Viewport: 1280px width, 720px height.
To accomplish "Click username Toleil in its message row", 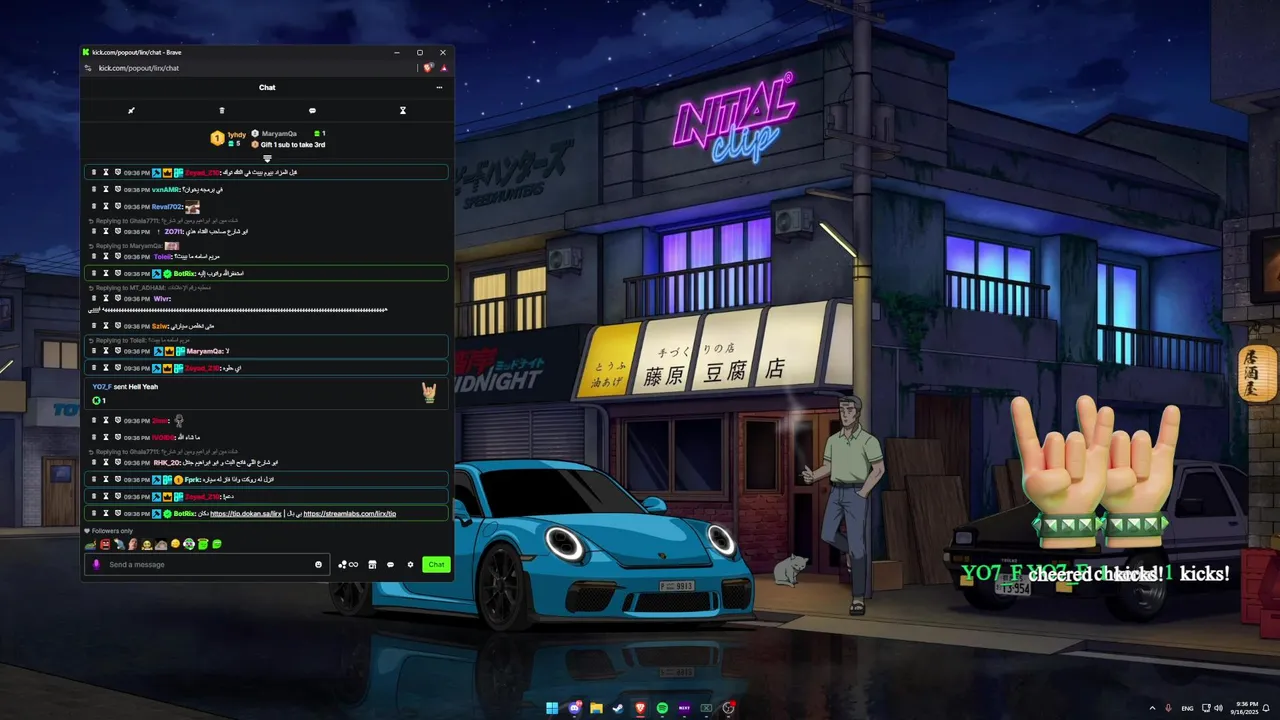I will click(x=163, y=257).
